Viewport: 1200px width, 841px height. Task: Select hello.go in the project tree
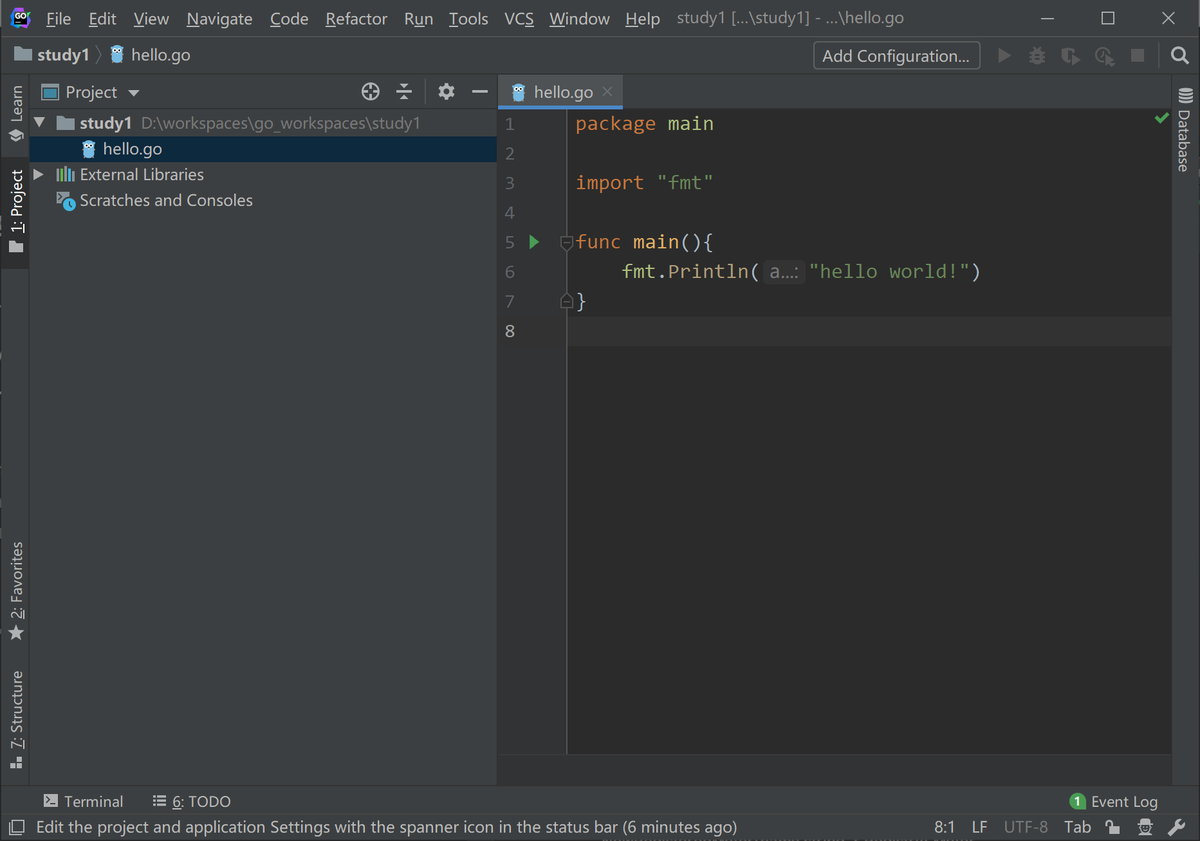coord(132,149)
